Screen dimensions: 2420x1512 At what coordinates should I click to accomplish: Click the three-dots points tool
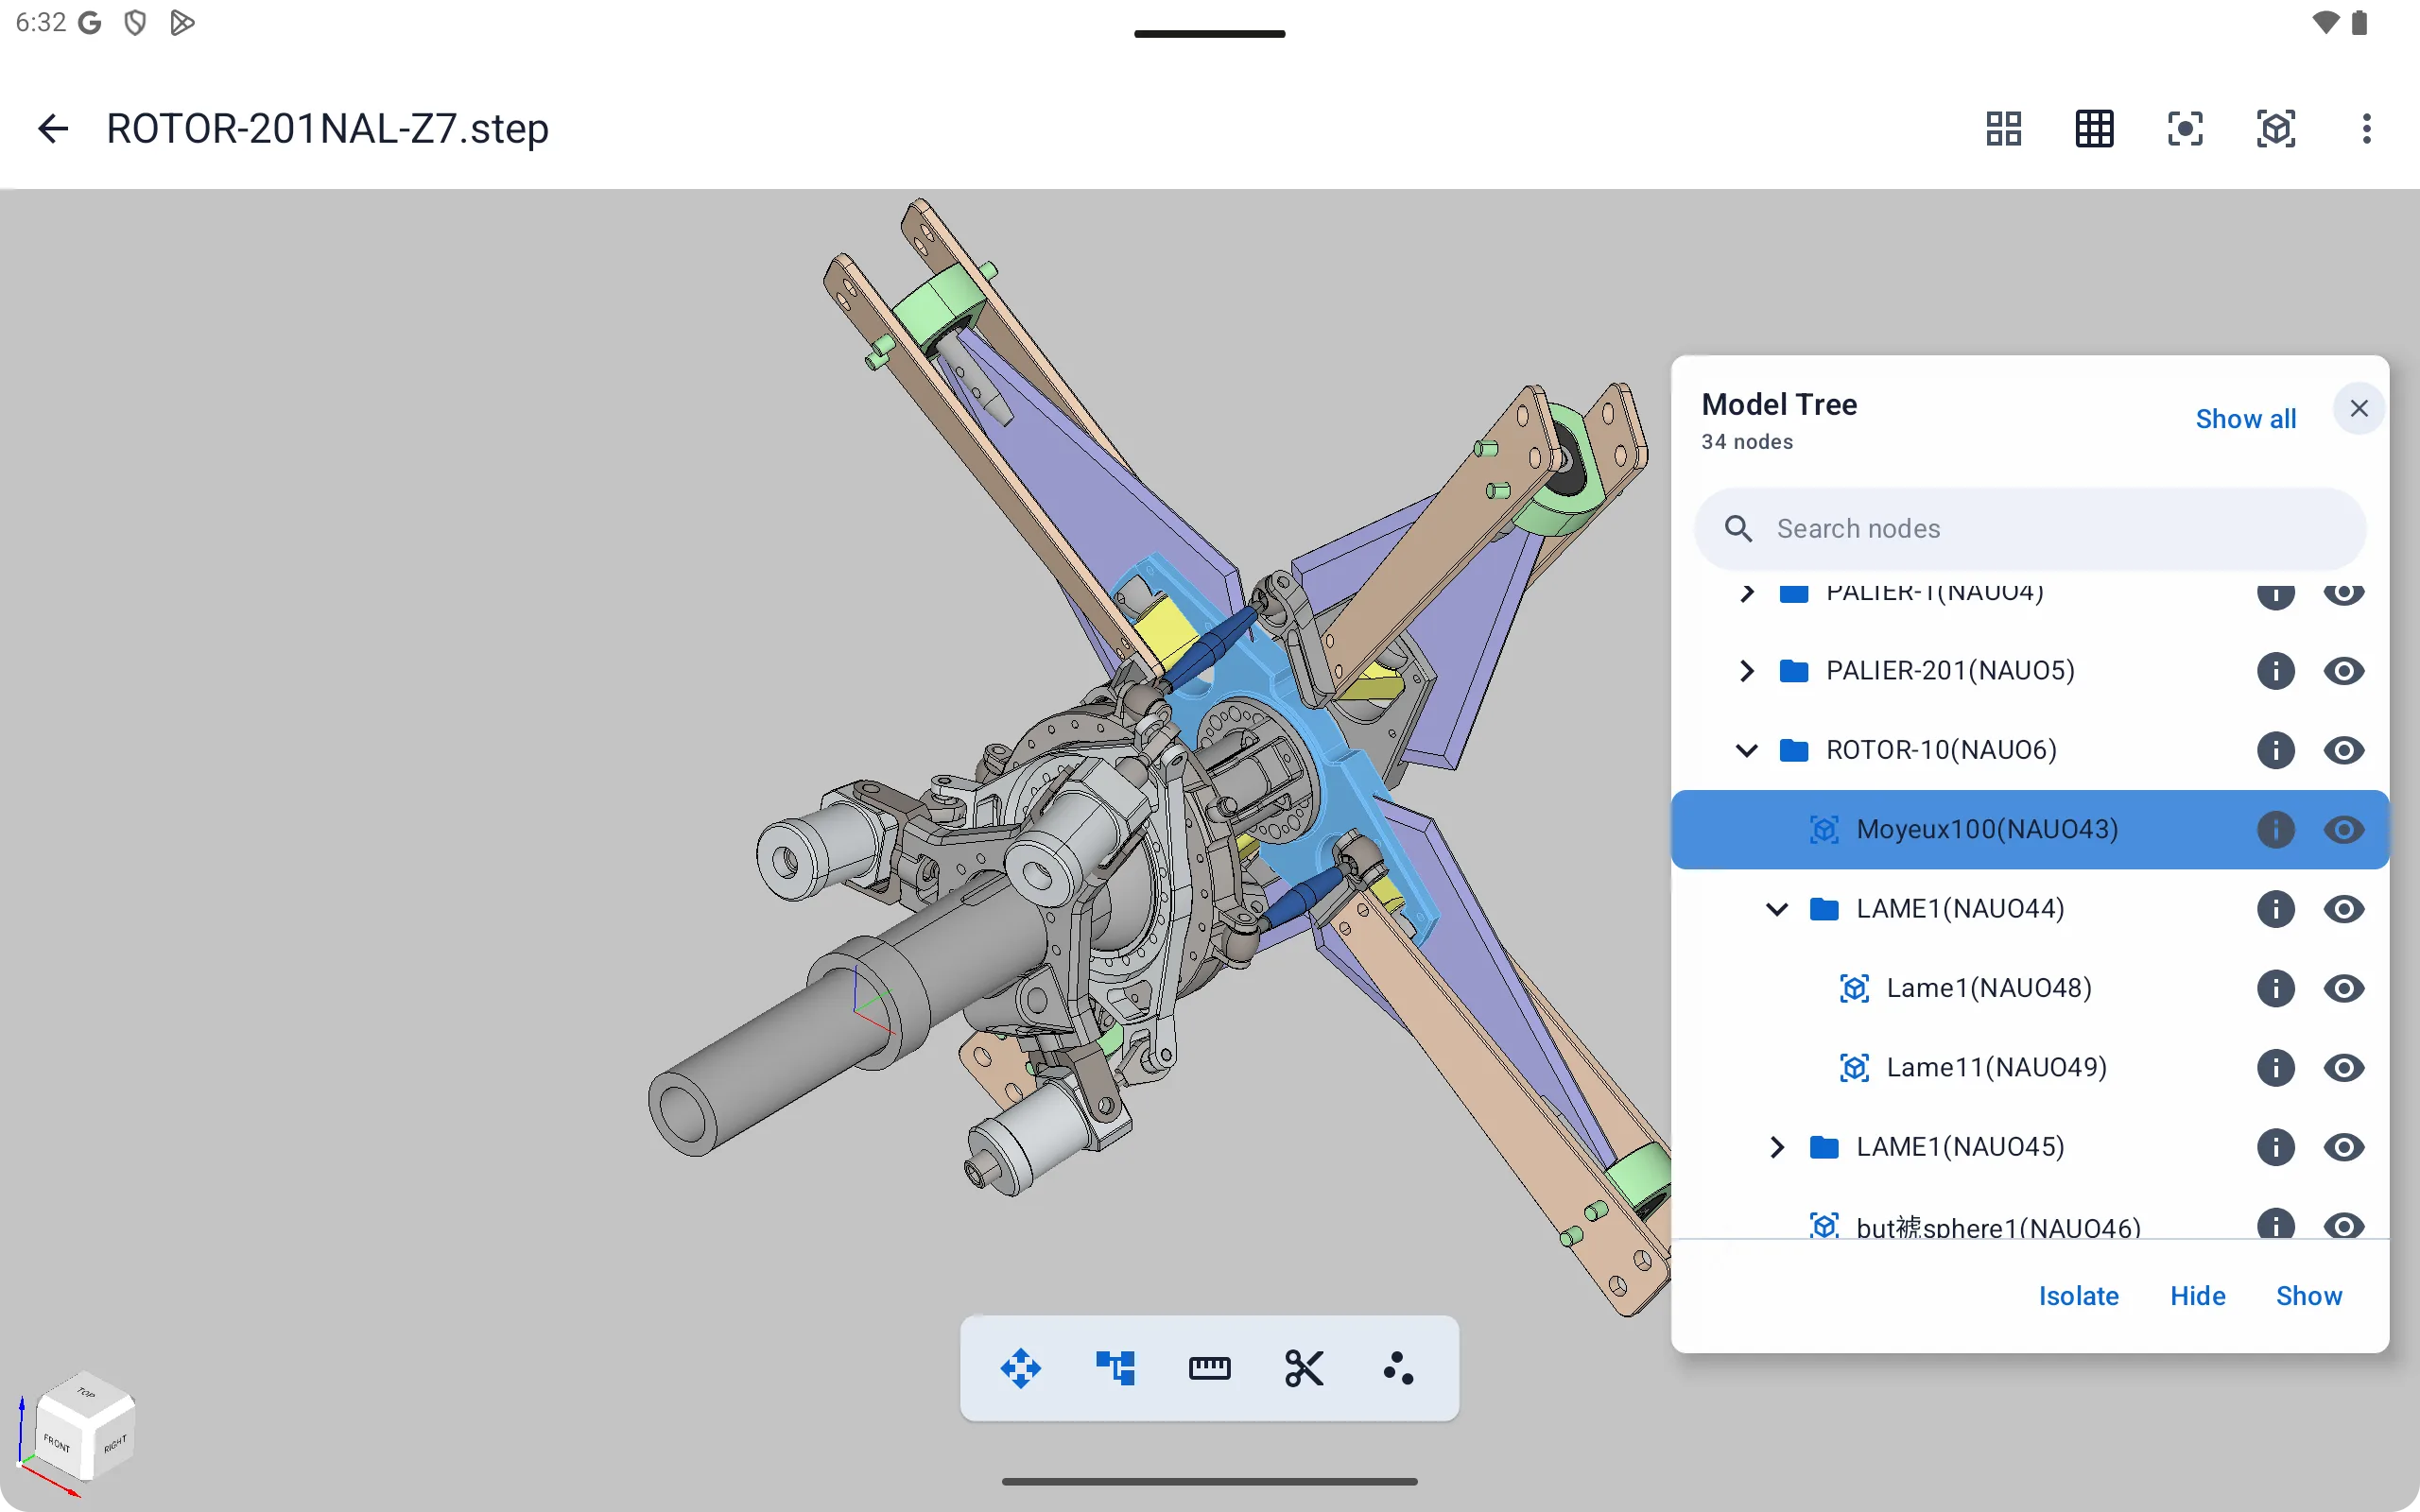click(x=1398, y=1368)
